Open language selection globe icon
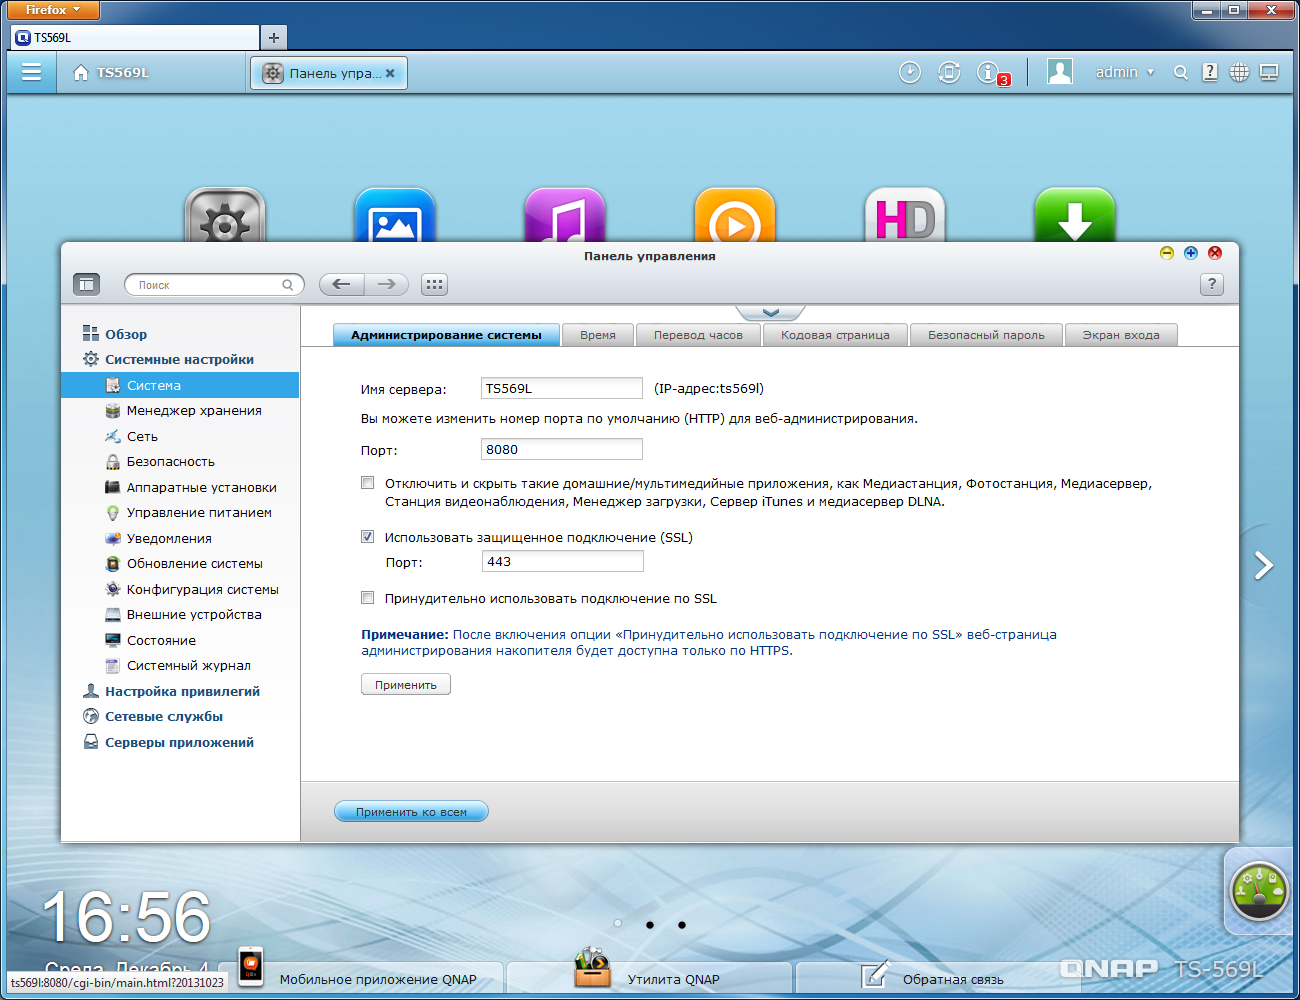 click(x=1239, y=72)
